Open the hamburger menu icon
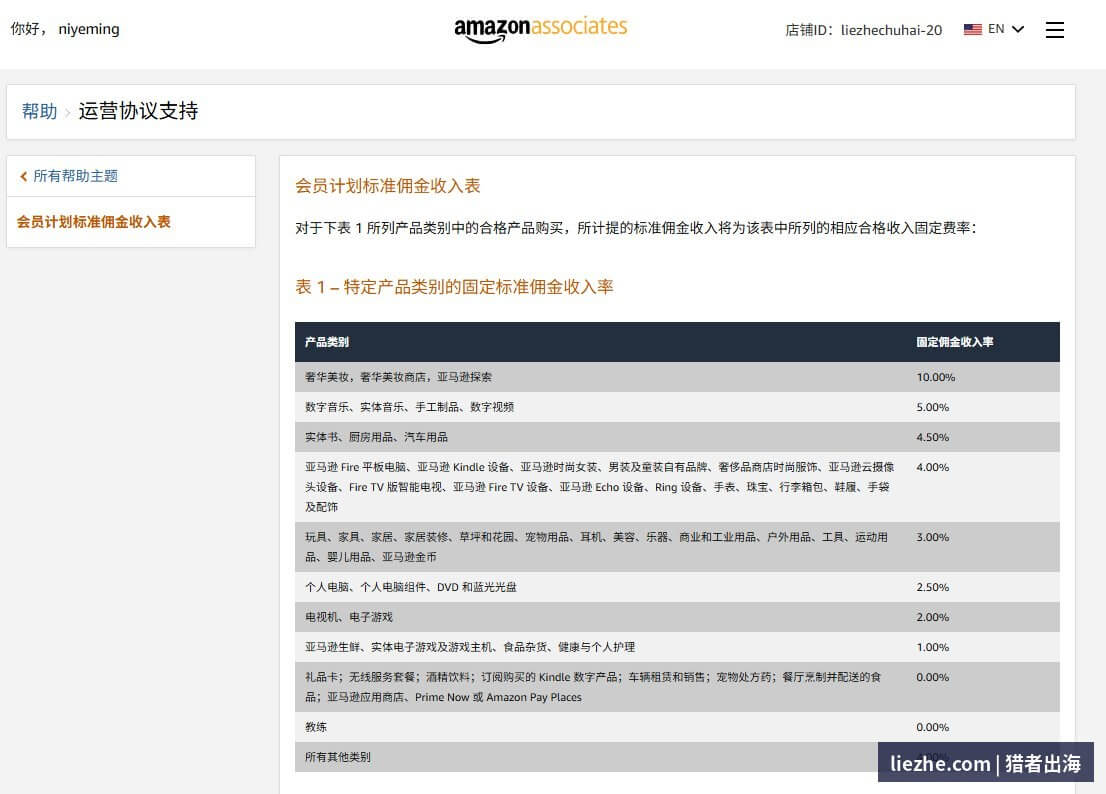 1055,30
